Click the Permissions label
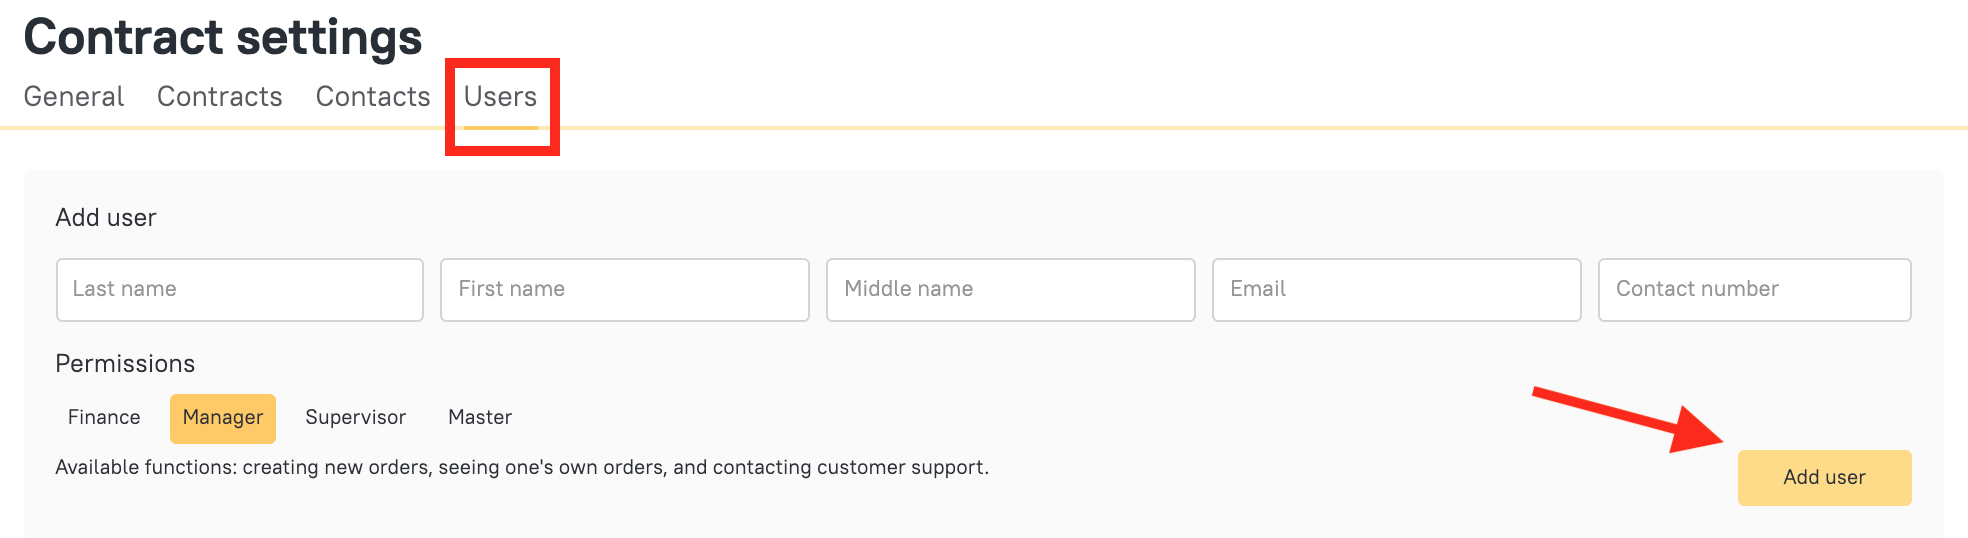Viewport: 1968px width, 538px height. (125, 364)
